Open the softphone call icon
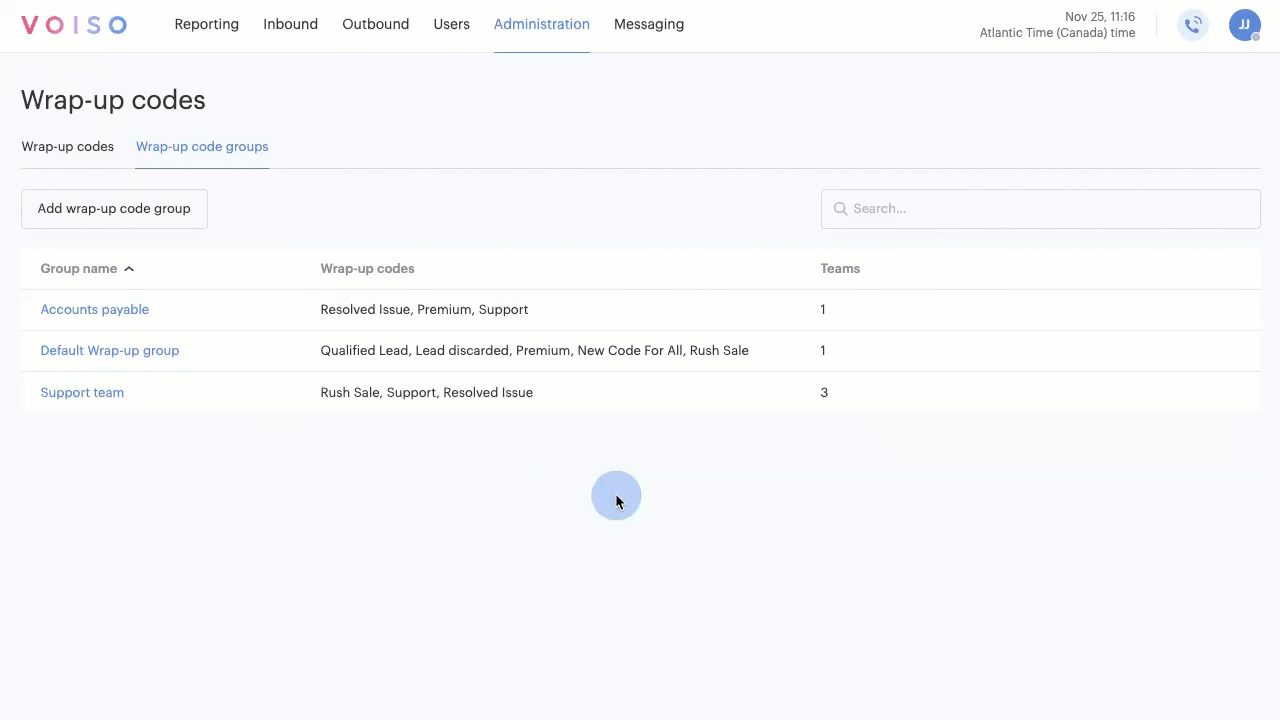This screenshot has width=1280, height=720. pyautogui.click(x=1192, y=25)
